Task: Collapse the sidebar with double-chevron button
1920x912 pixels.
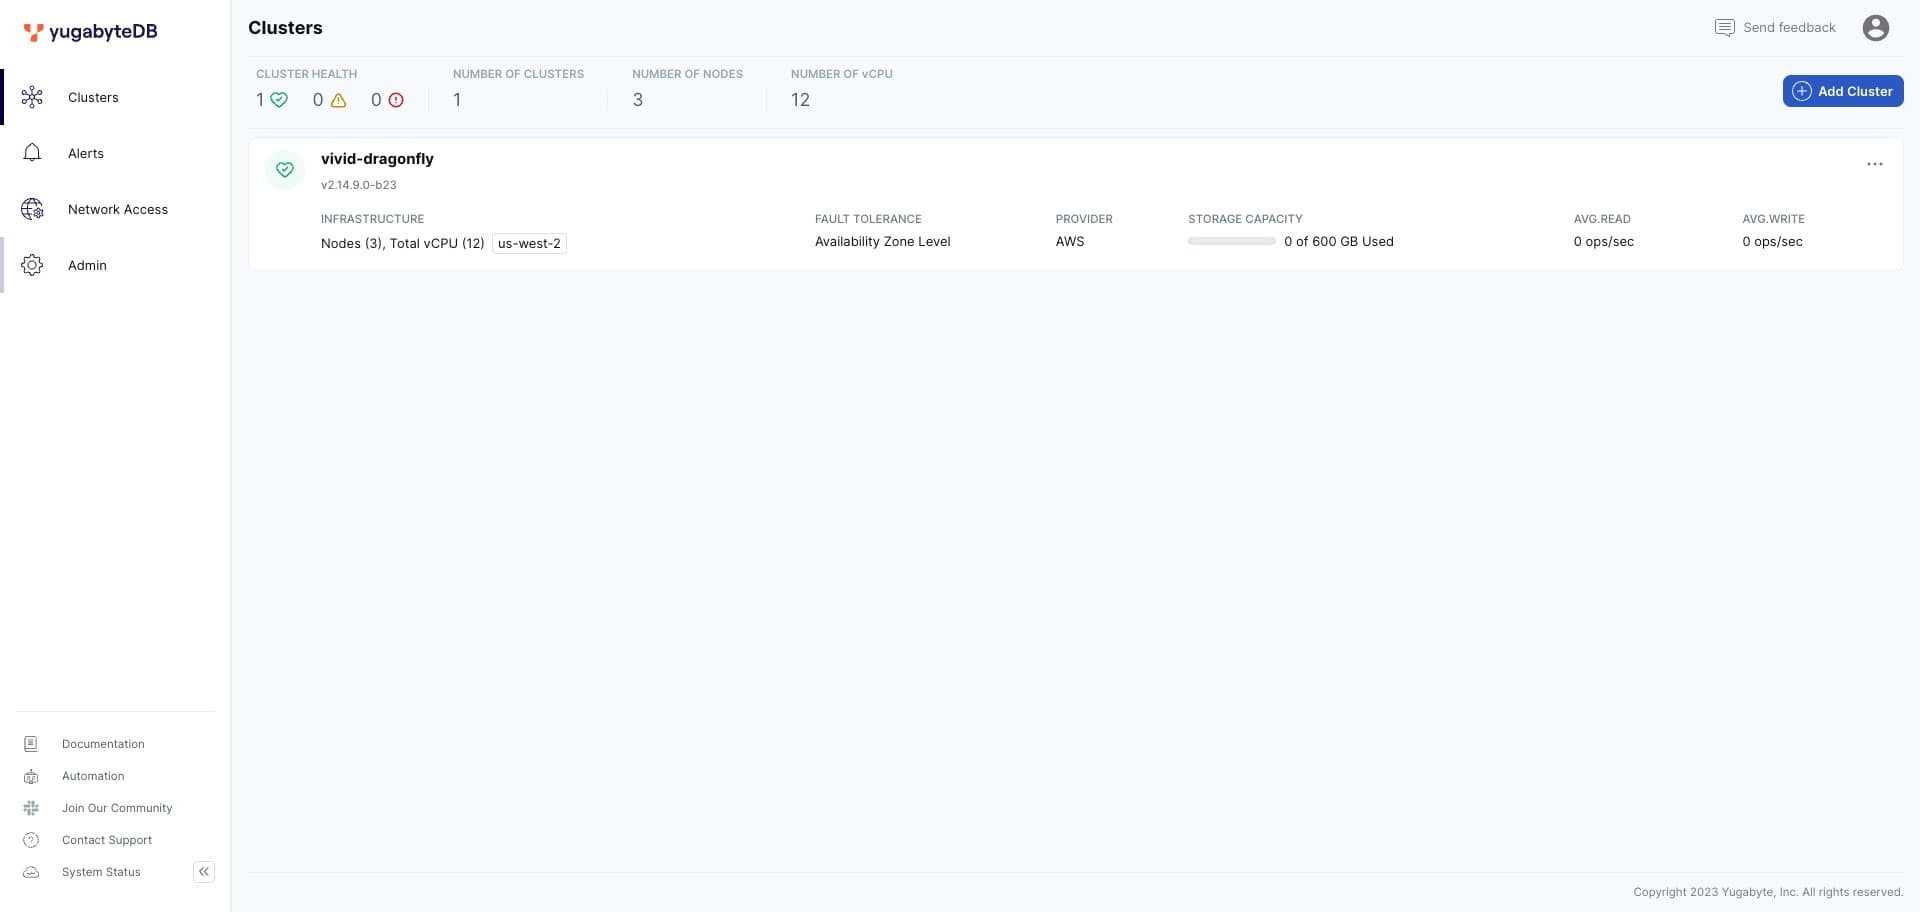Action: (204, 872)
